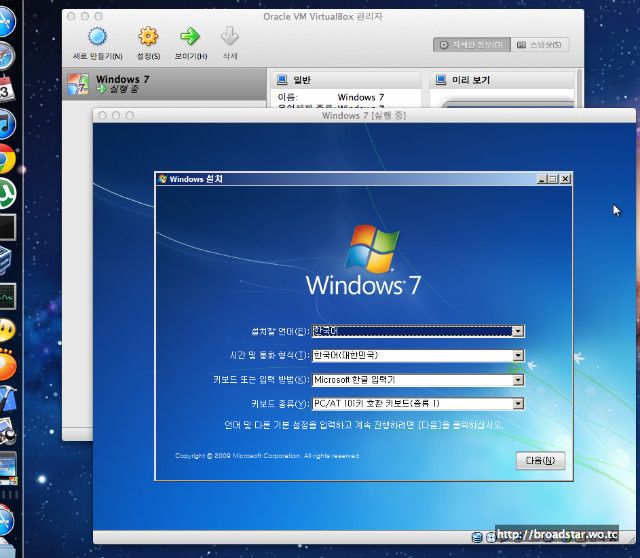Click the 'Windows 7 [실행 중]' window title bar
Viewport: 640px width, 558px height.
click(x=364, y=116)
